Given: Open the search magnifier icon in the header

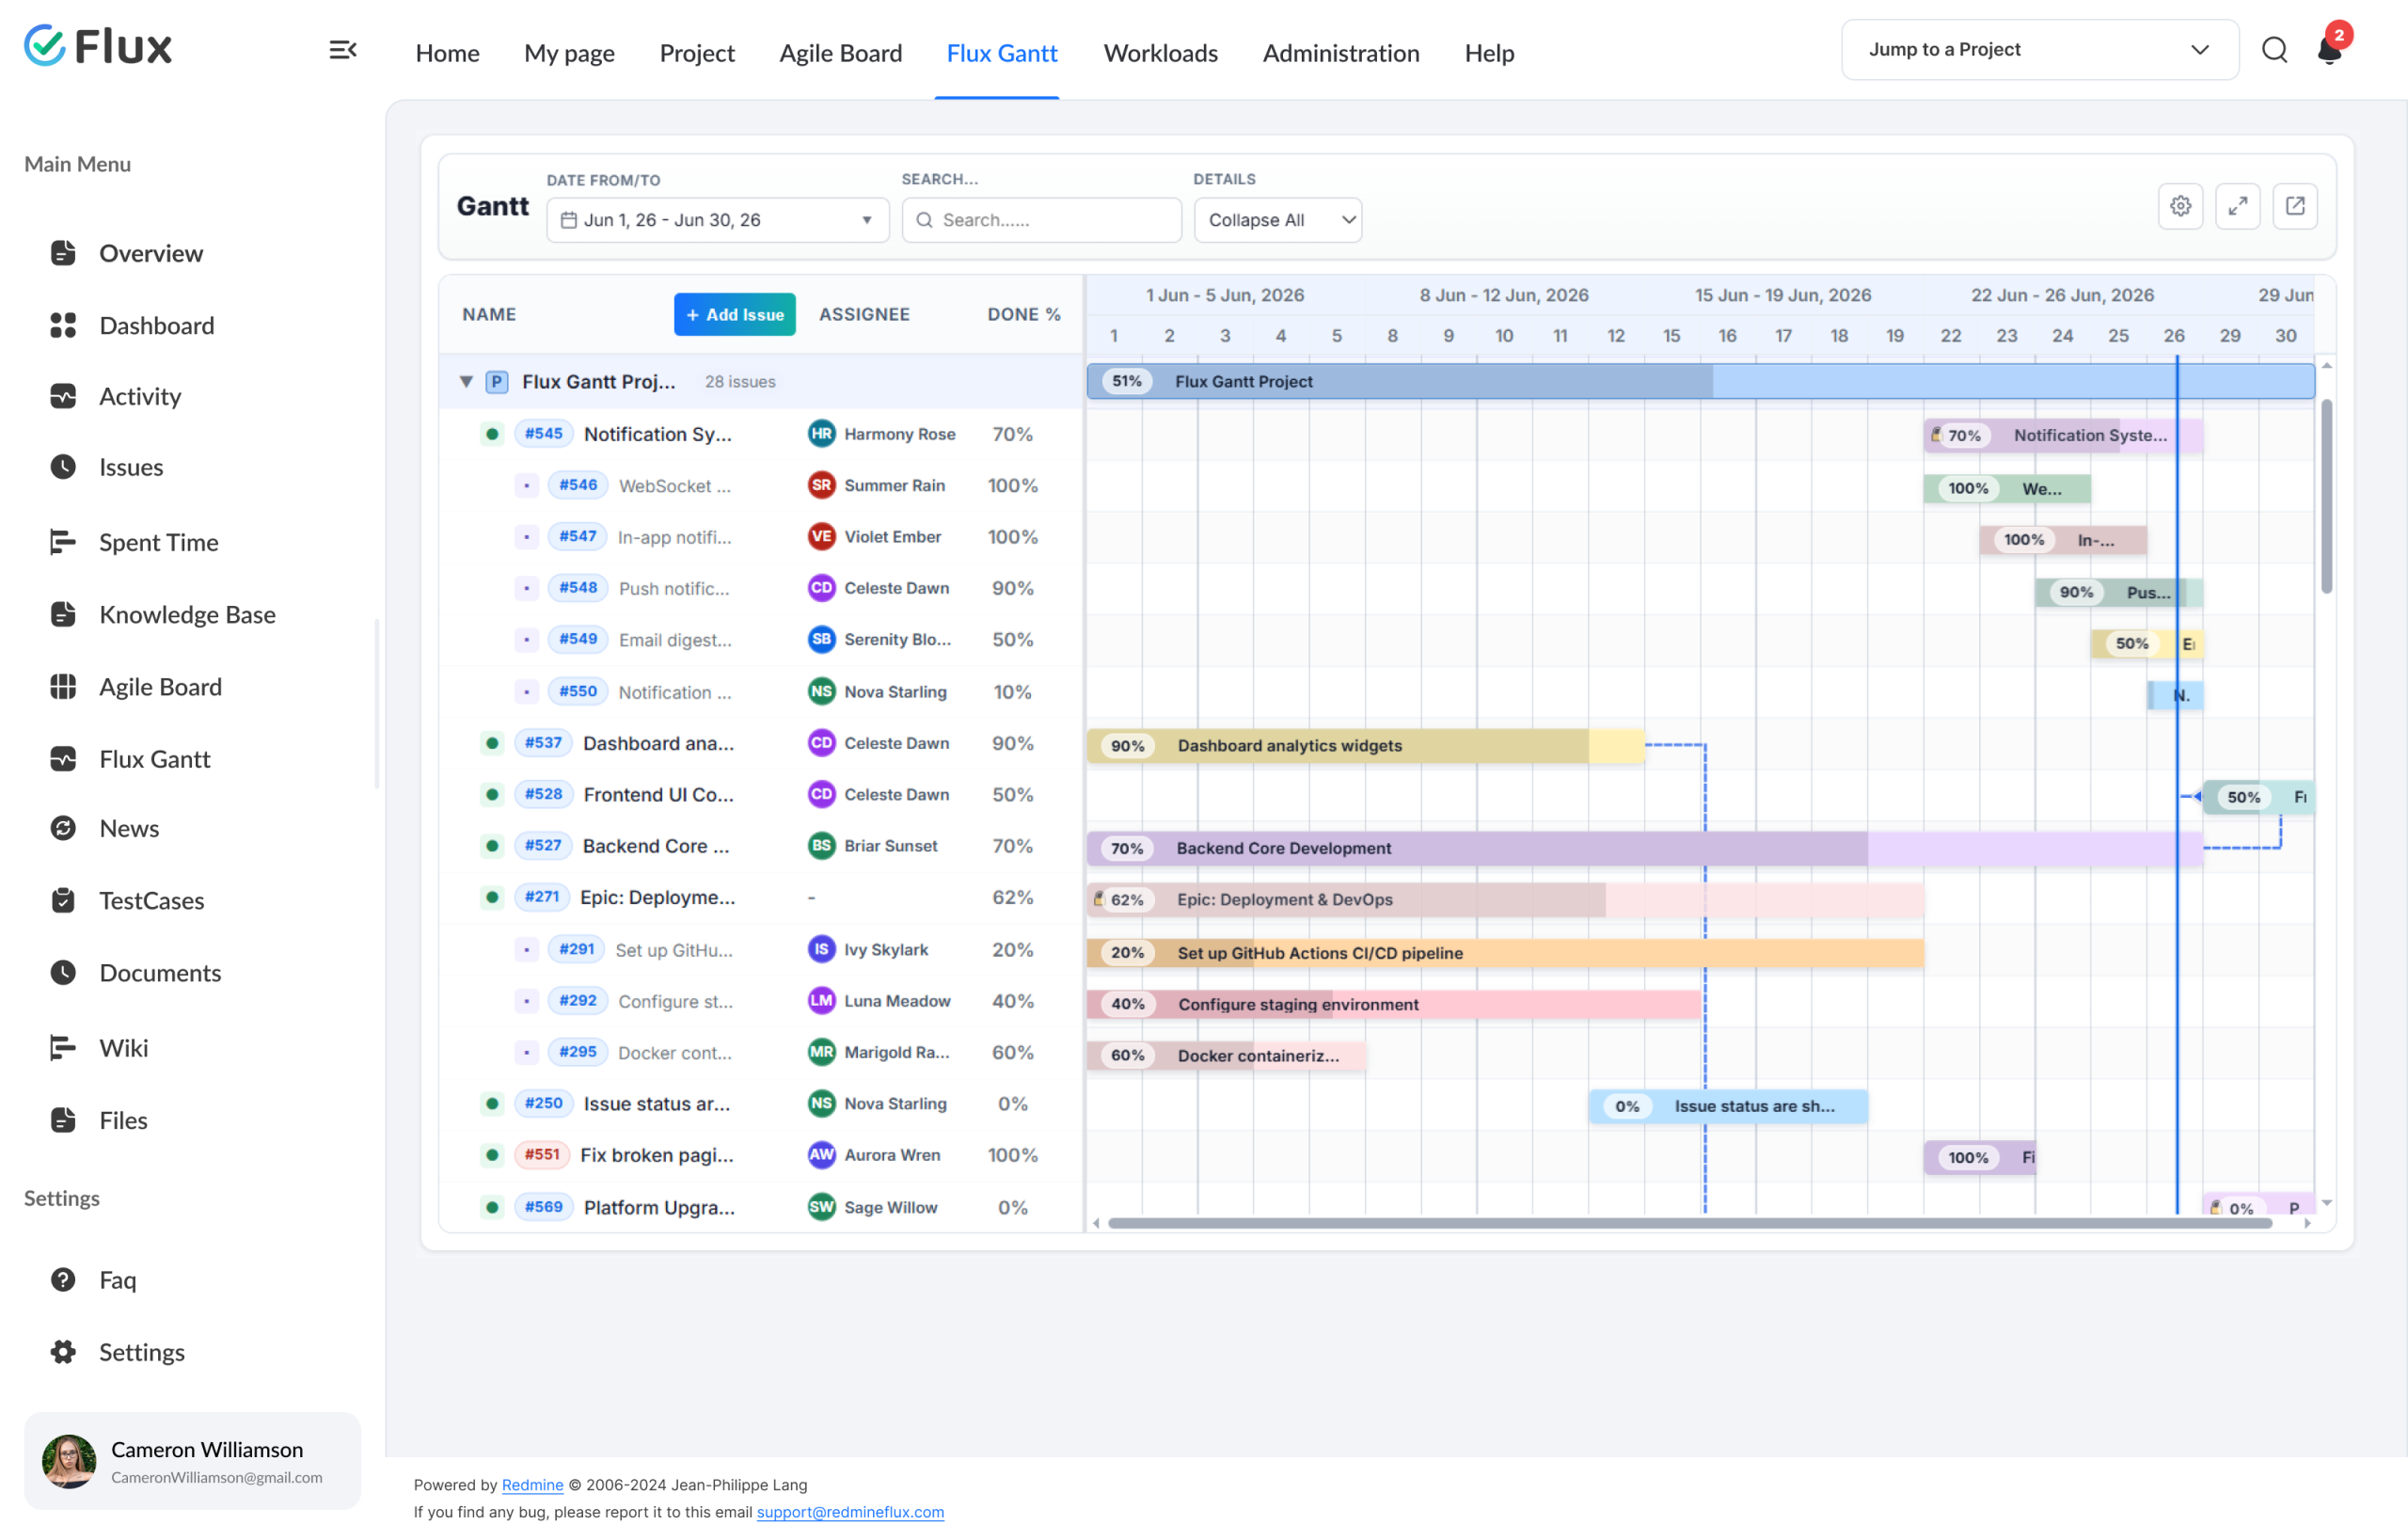Looking at the screenshot, I should tap(2274, 50).
